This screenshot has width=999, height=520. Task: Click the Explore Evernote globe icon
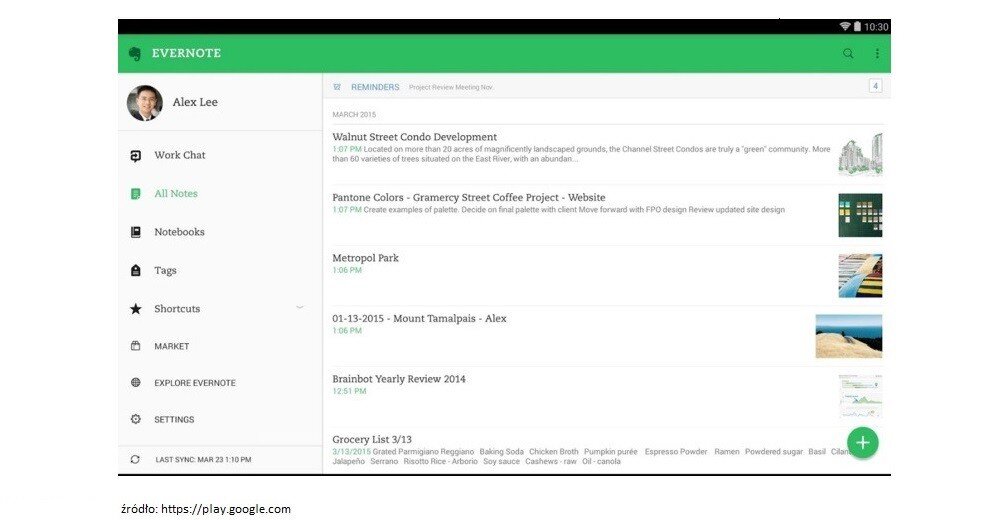(136, 382)
